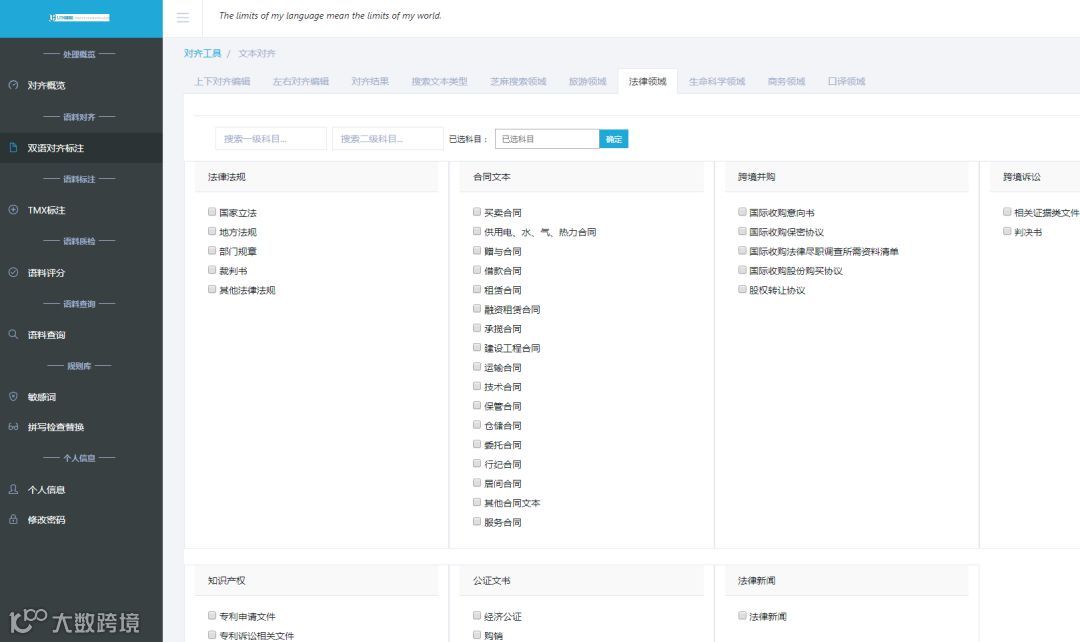Focus the 已选科目 input box
Viewport: 1080px width, 642px height.
pyautogui.click(x=547, y=138)
